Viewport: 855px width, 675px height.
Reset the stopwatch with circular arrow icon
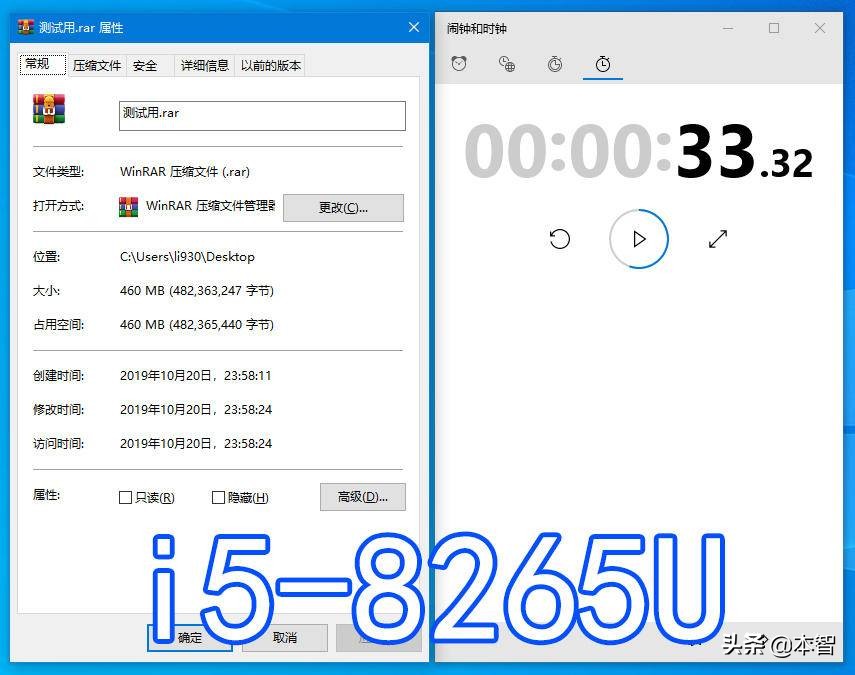[560, 239]
